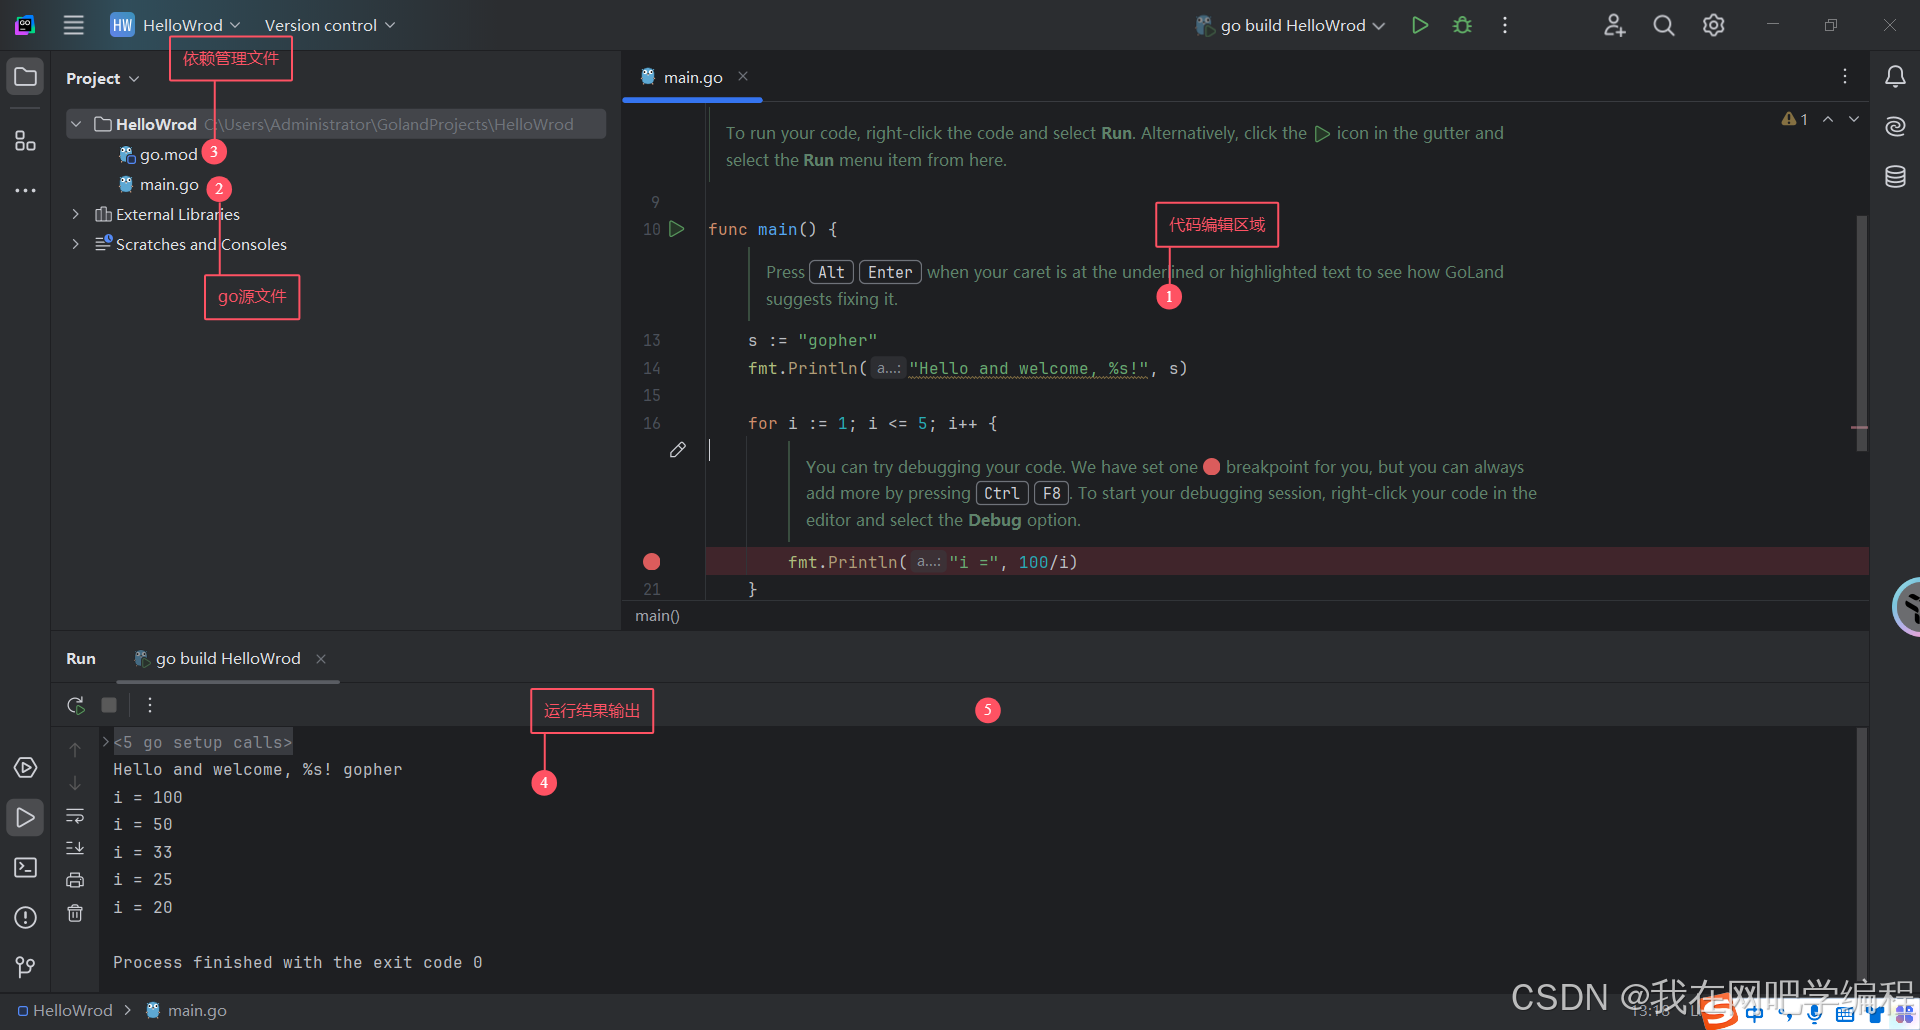This screenshot has width=1920, height=1030.
Task: Start debugging with the bug icon
Action: click(x=1462, y=25)
